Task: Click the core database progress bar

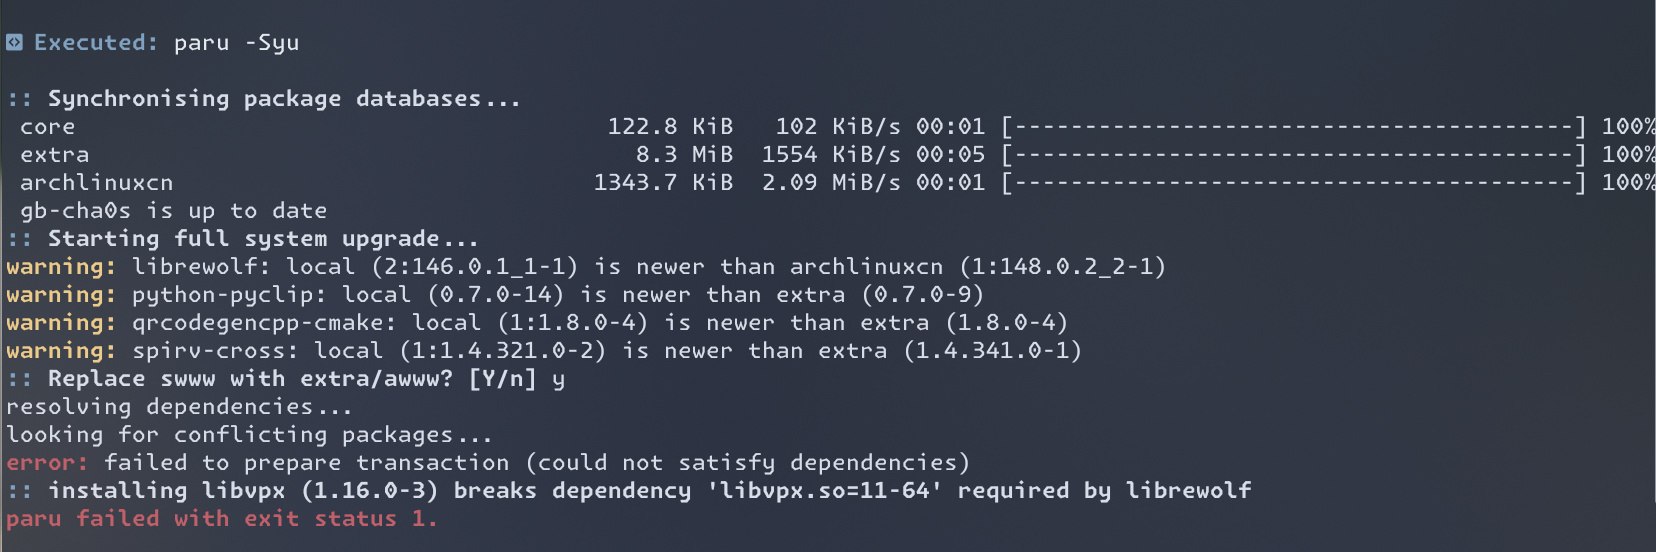Action: point(1294,127)
